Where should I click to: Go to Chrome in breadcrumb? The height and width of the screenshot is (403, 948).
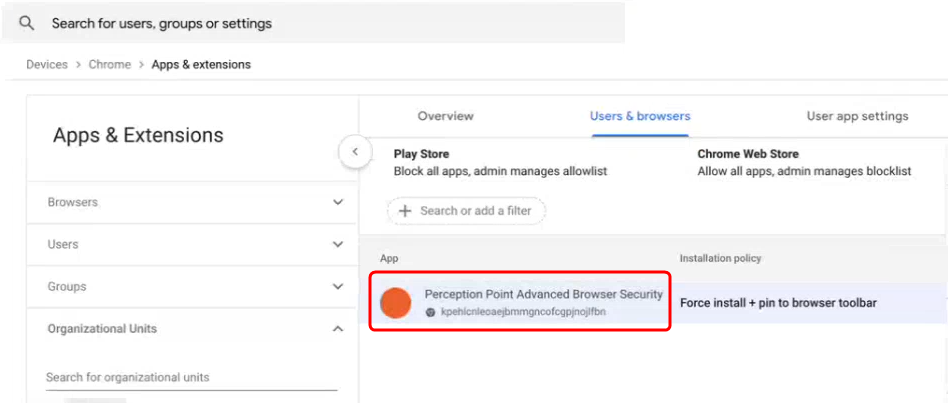pyautogui.click(x=109, y=65)
